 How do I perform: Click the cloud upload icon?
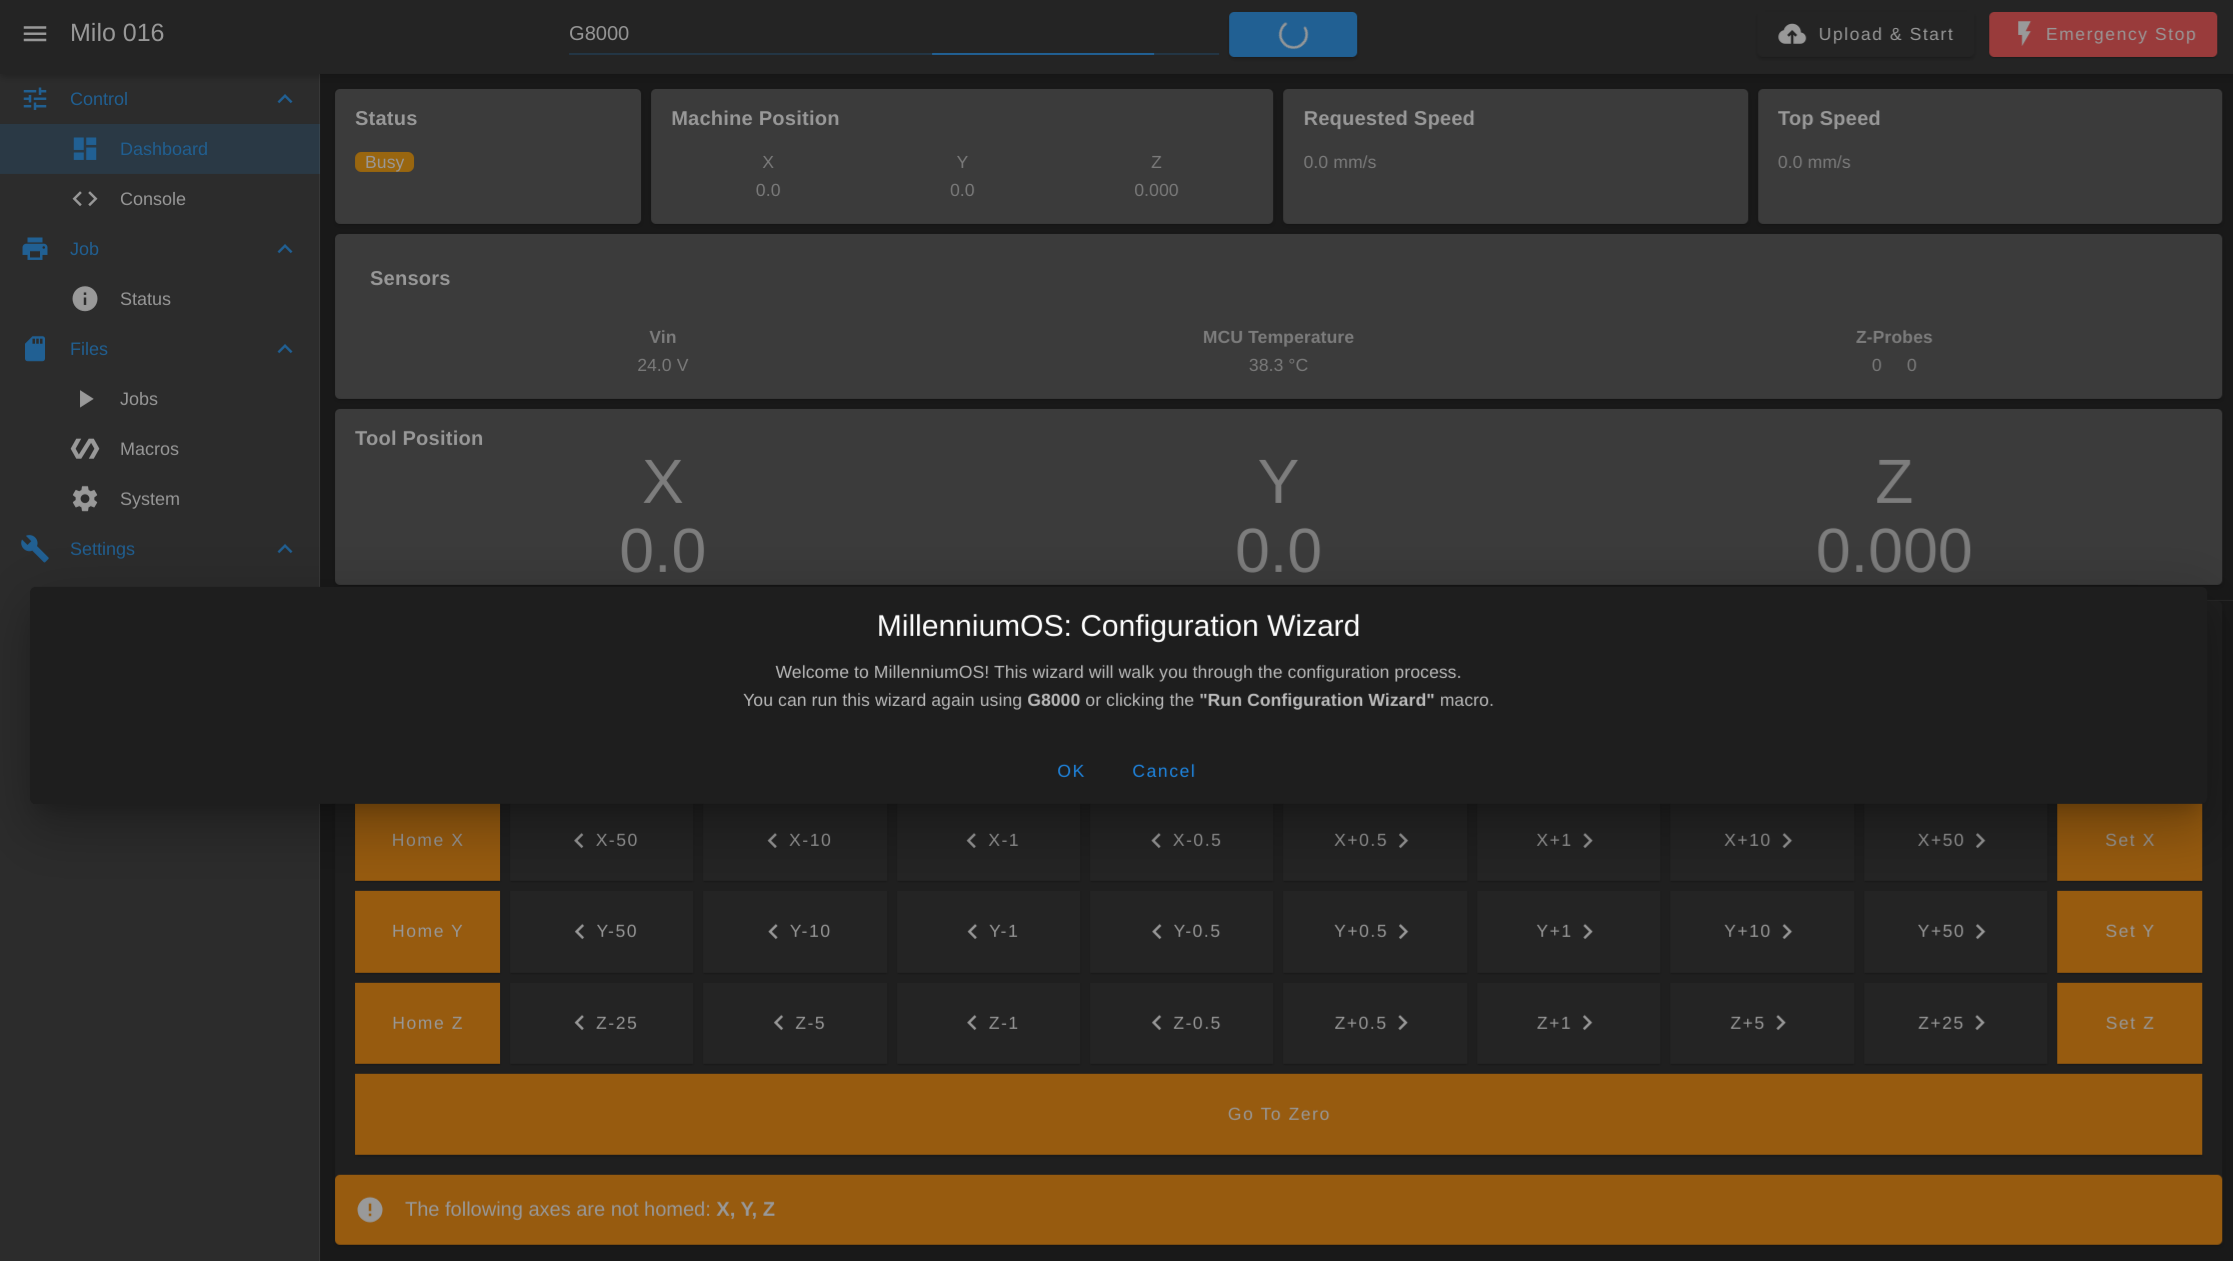coord(1792,34)
